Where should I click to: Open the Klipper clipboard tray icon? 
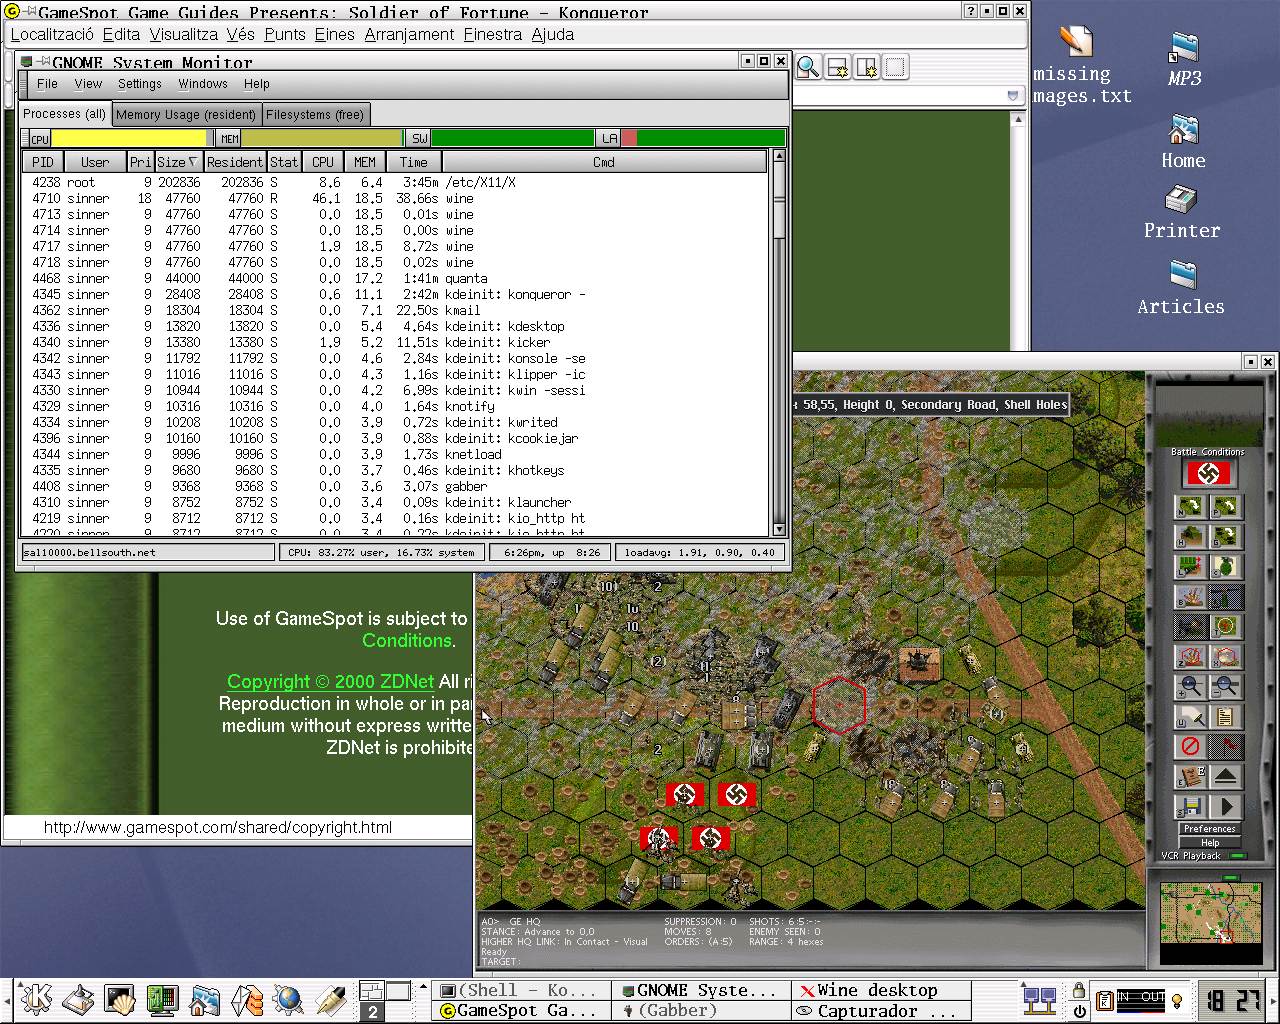pos(1105,1000)
